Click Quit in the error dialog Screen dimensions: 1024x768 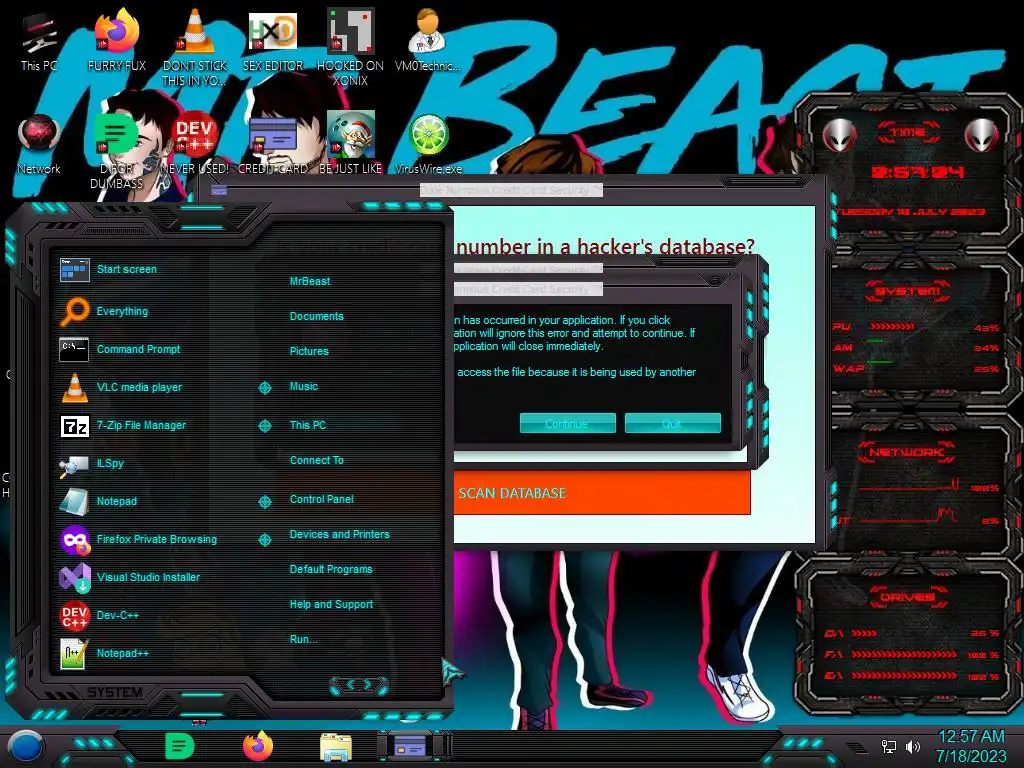pos(672,423)
